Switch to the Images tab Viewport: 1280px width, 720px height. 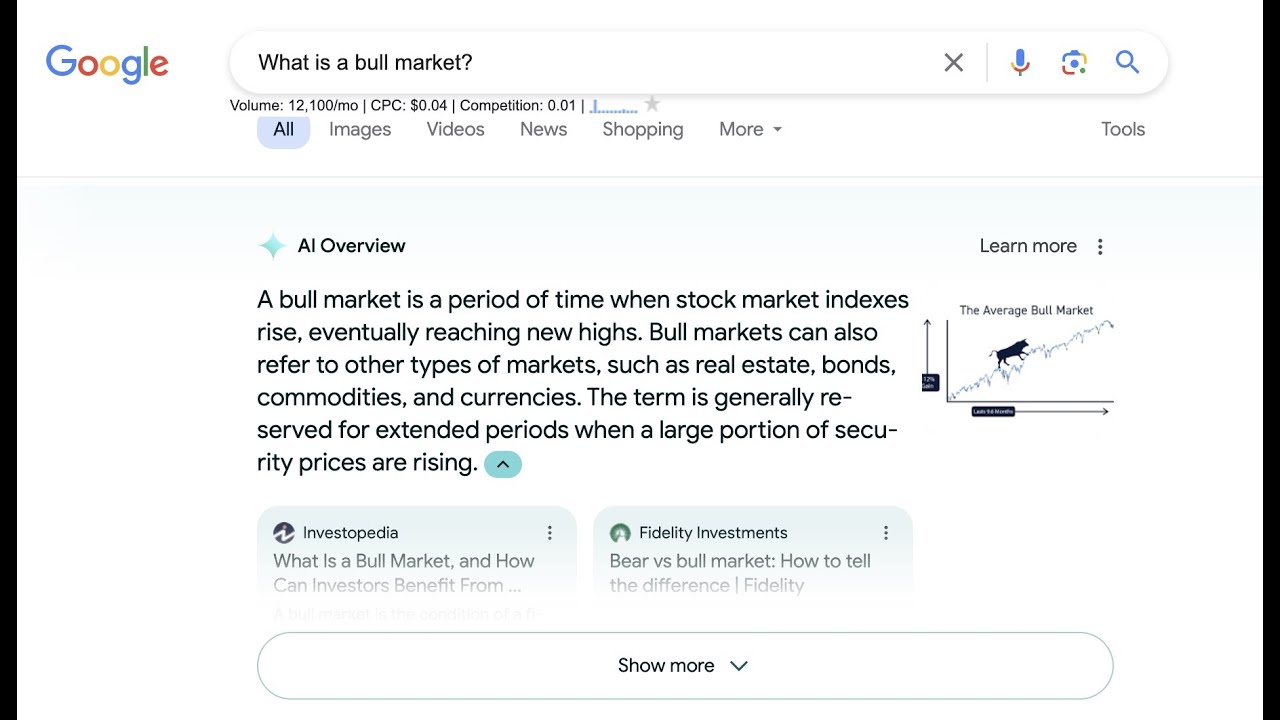(360, 130)
